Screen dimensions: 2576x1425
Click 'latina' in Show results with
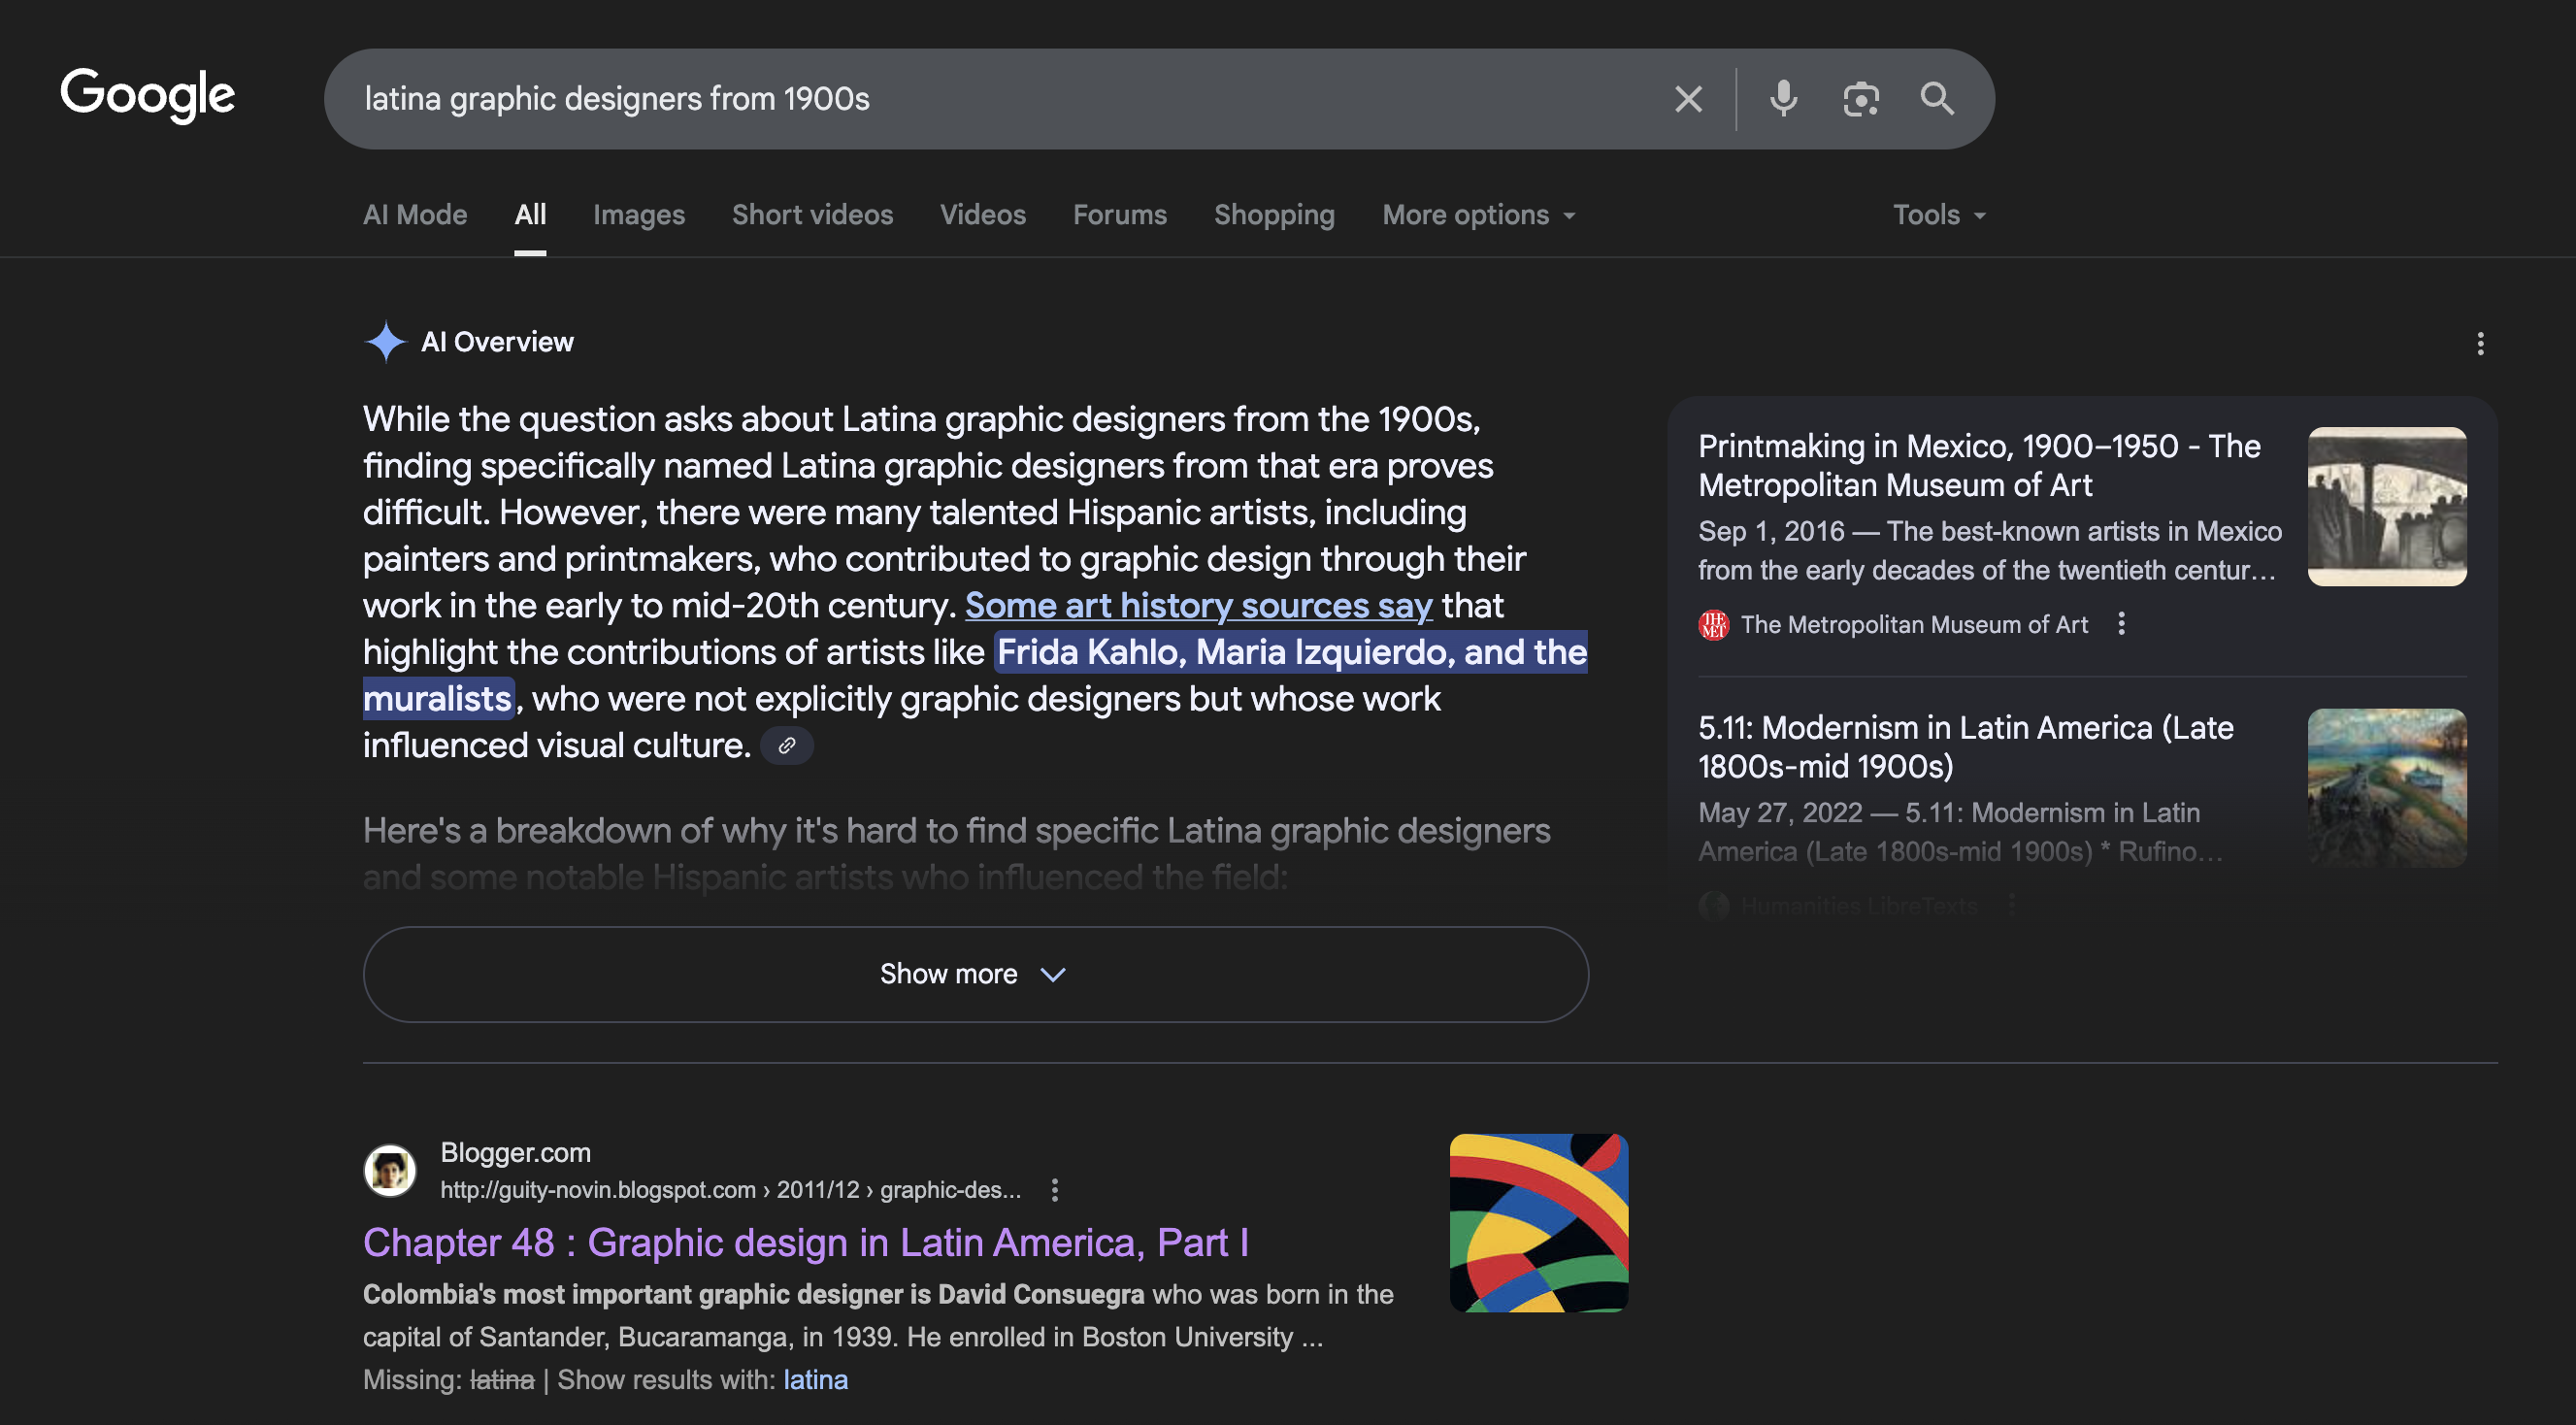click(815, 1380)
